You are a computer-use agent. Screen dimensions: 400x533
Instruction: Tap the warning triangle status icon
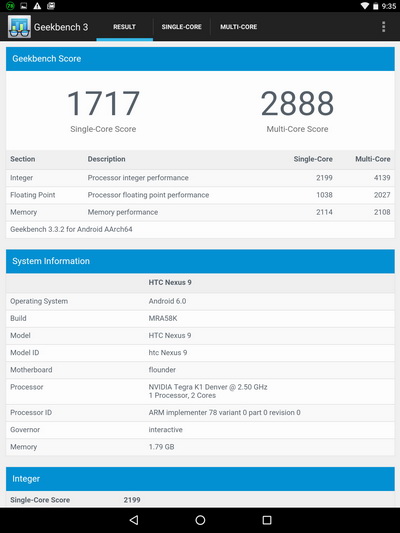click(x=37, y=6)
